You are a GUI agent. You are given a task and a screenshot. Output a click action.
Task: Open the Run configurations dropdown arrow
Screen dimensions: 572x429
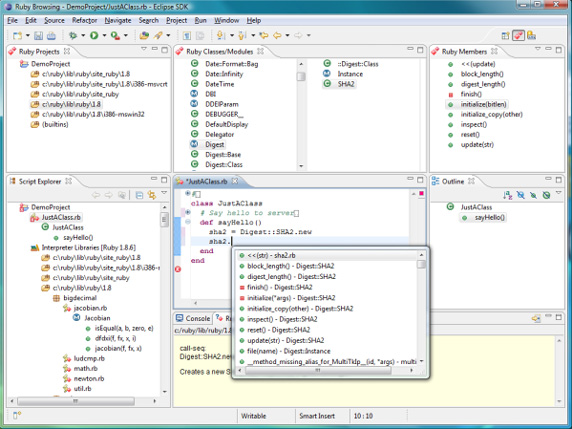click(104, 35)
